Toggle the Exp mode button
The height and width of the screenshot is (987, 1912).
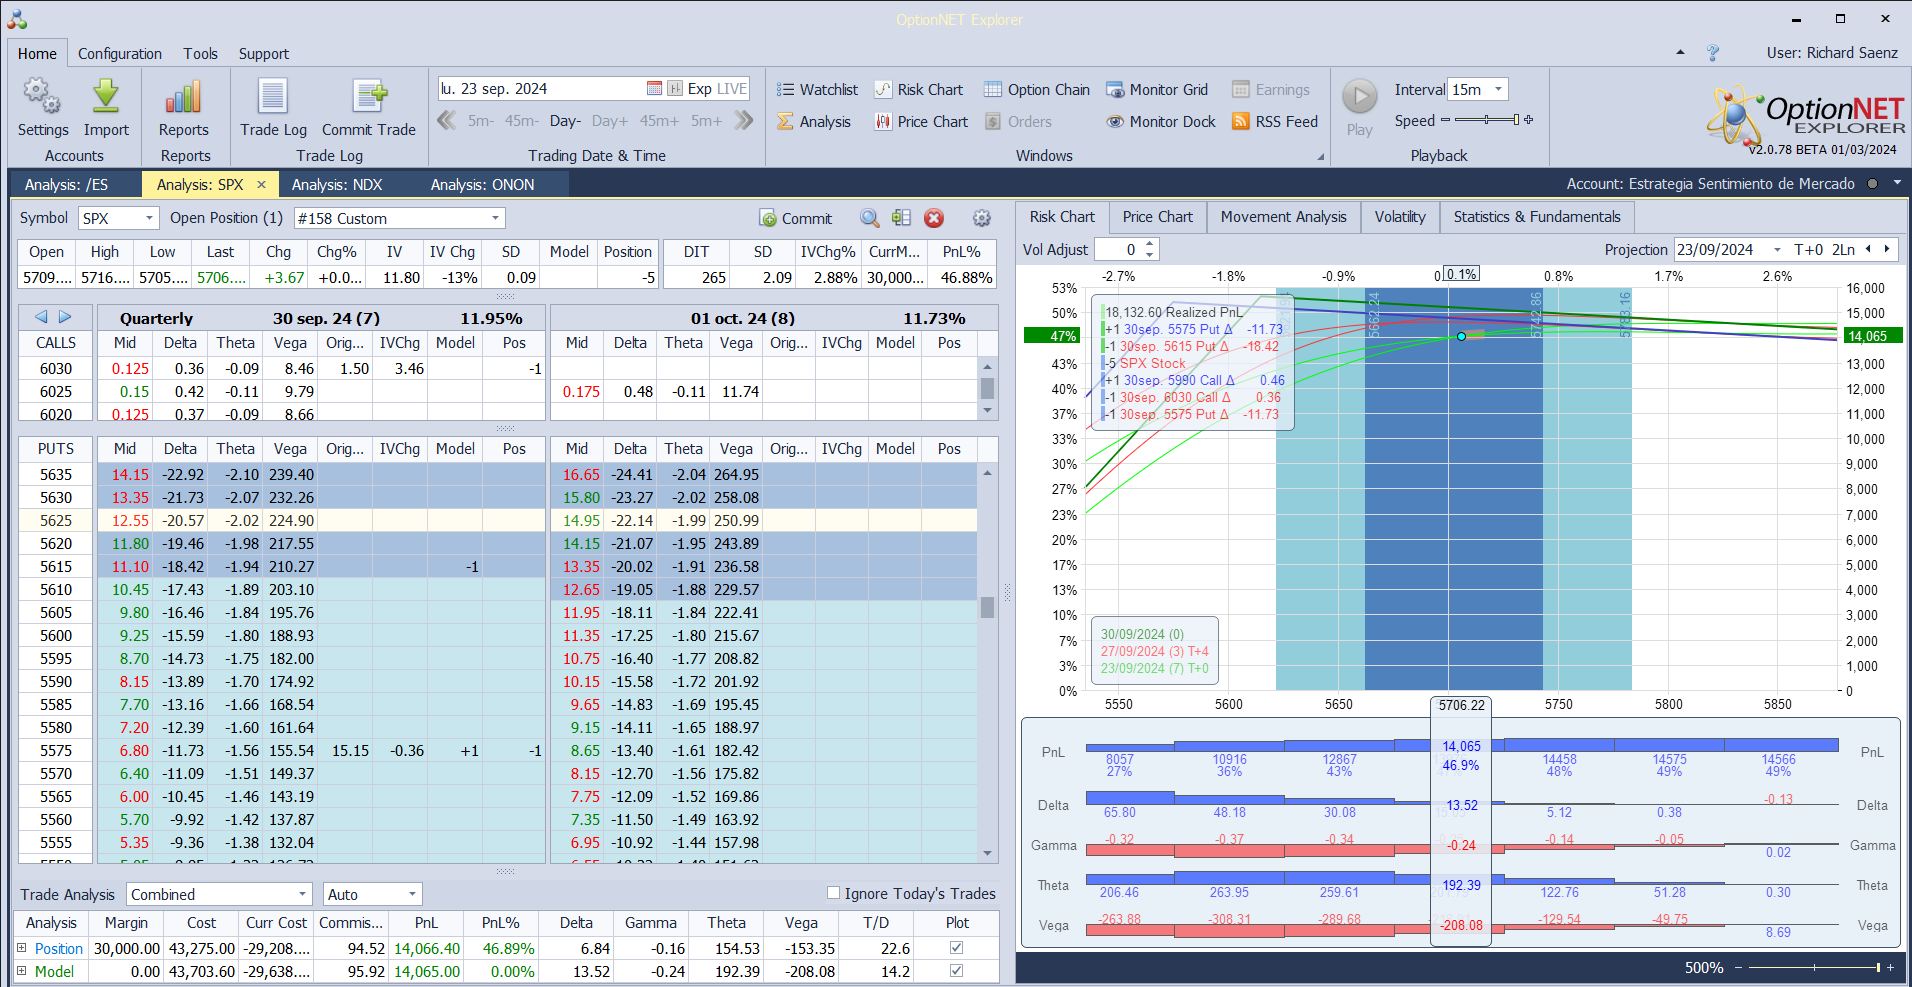coord(699,89)
